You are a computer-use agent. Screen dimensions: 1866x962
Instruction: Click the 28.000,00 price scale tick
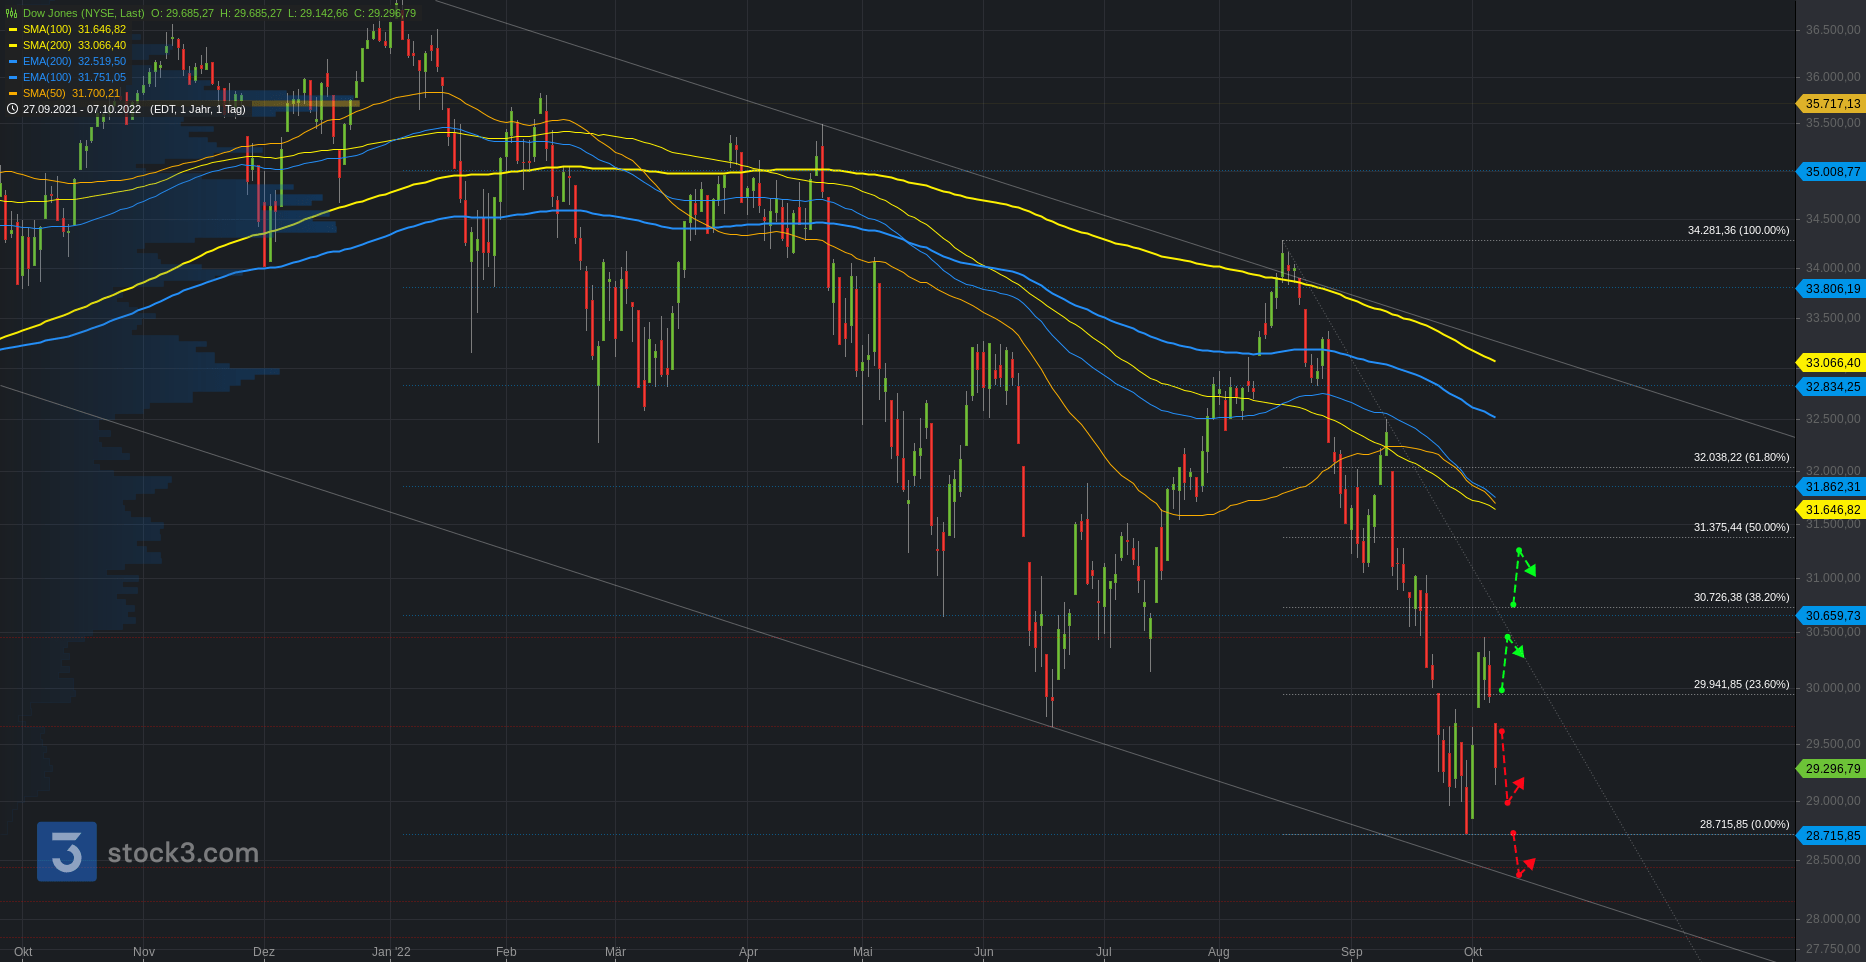1833,919
